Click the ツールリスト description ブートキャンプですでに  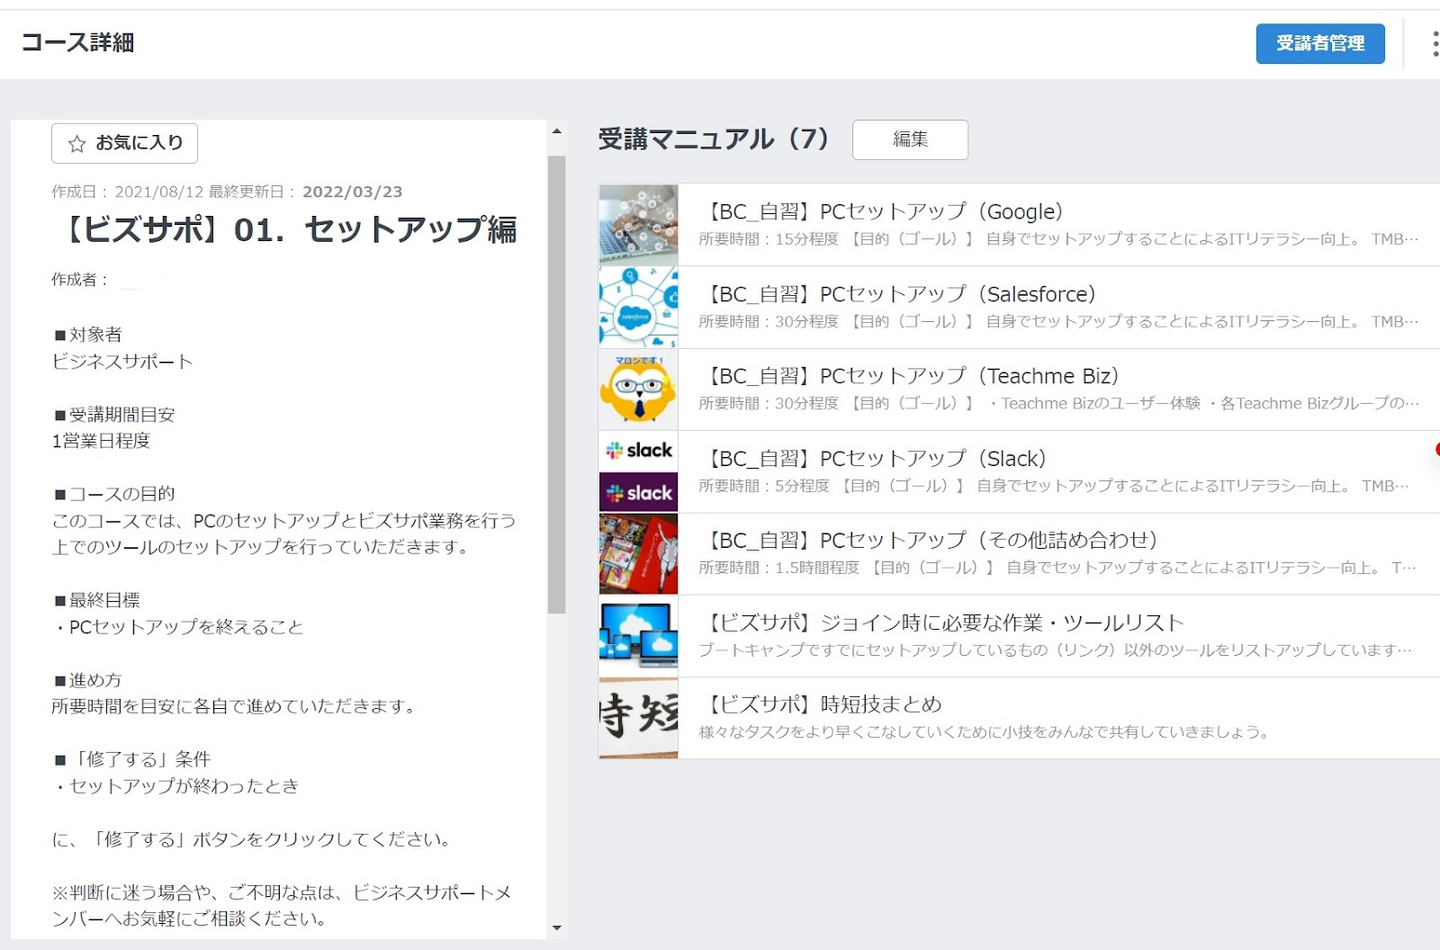(1055, 650)
